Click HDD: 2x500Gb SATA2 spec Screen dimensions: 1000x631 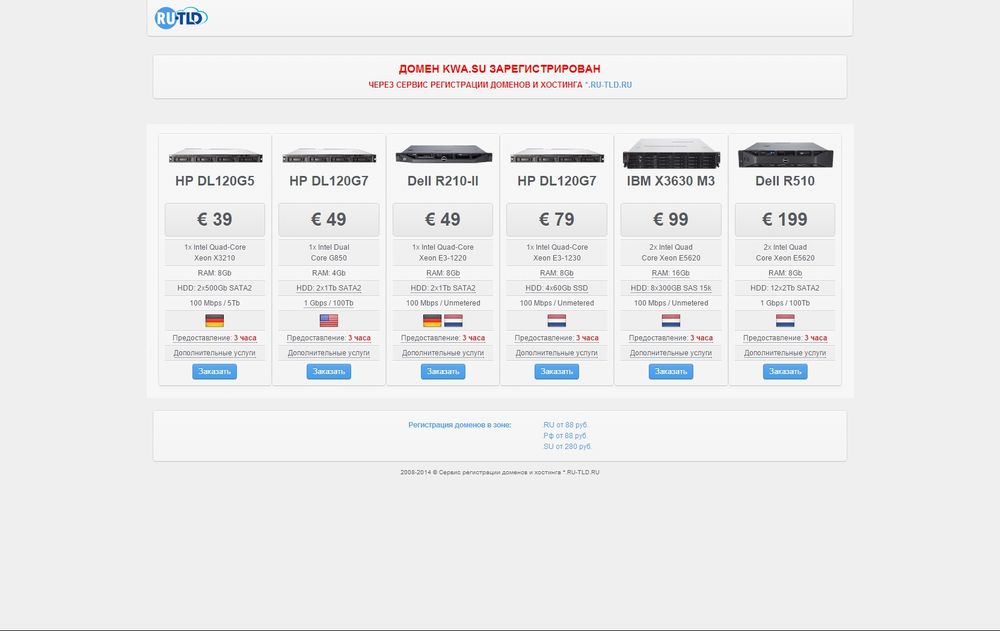pos(214,288)
